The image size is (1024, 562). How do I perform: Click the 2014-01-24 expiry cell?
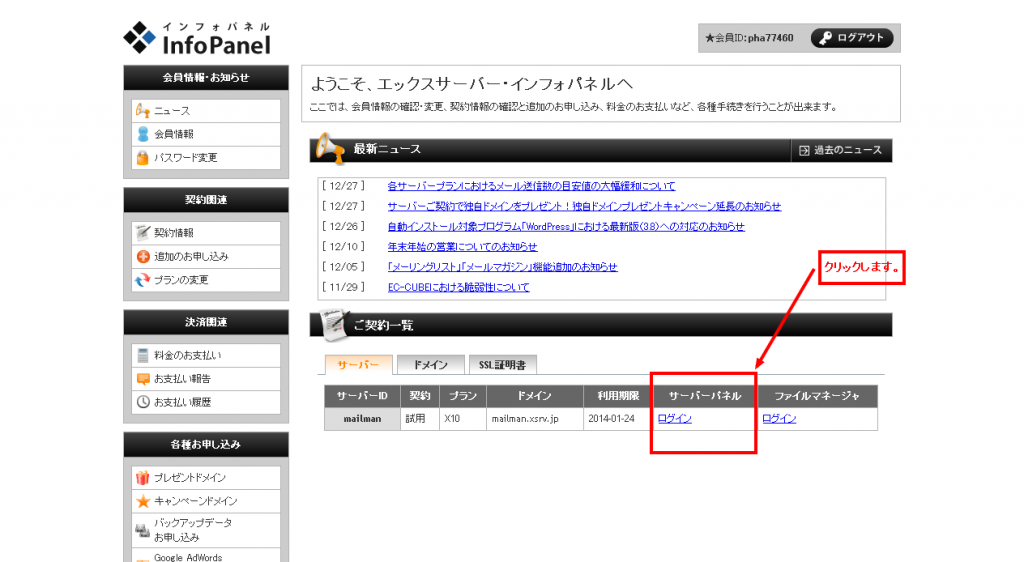pos(618,419)
